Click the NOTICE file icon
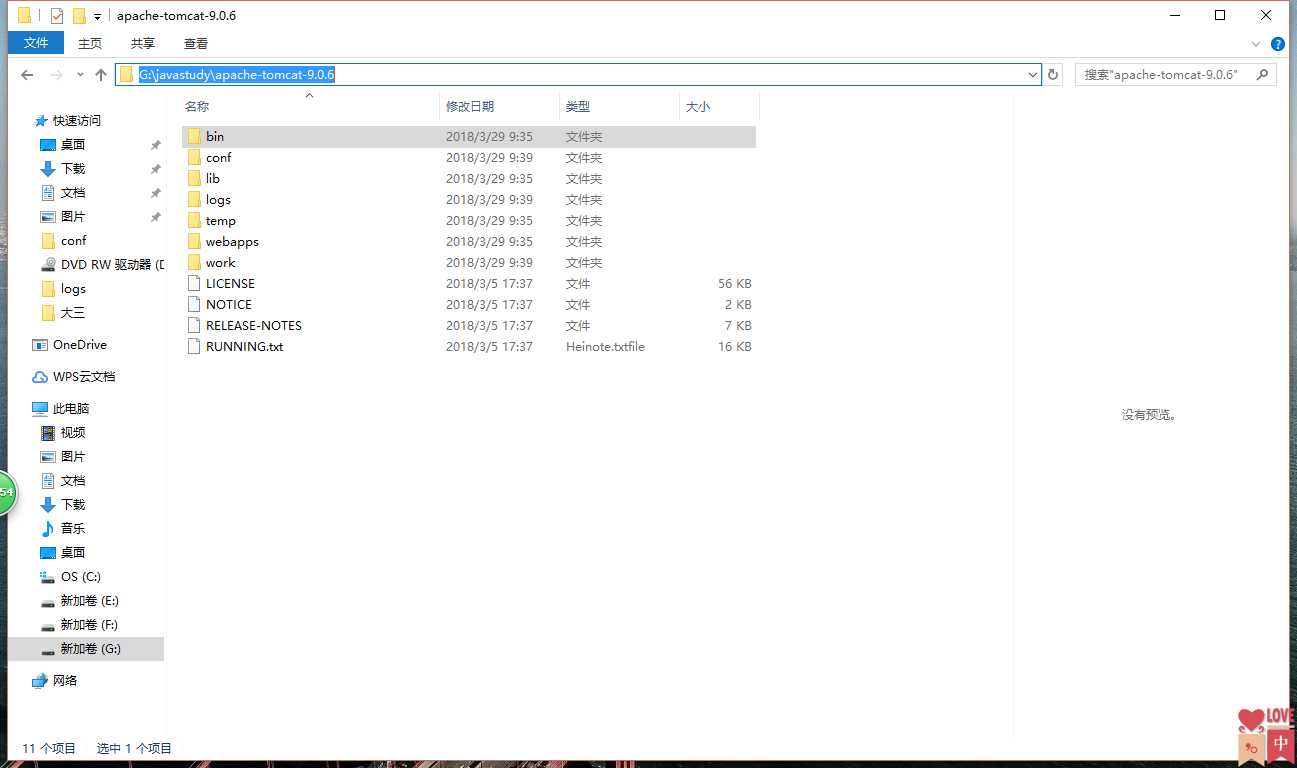Viewport: 1297px width, 768px height. click(x=194, y=304)
